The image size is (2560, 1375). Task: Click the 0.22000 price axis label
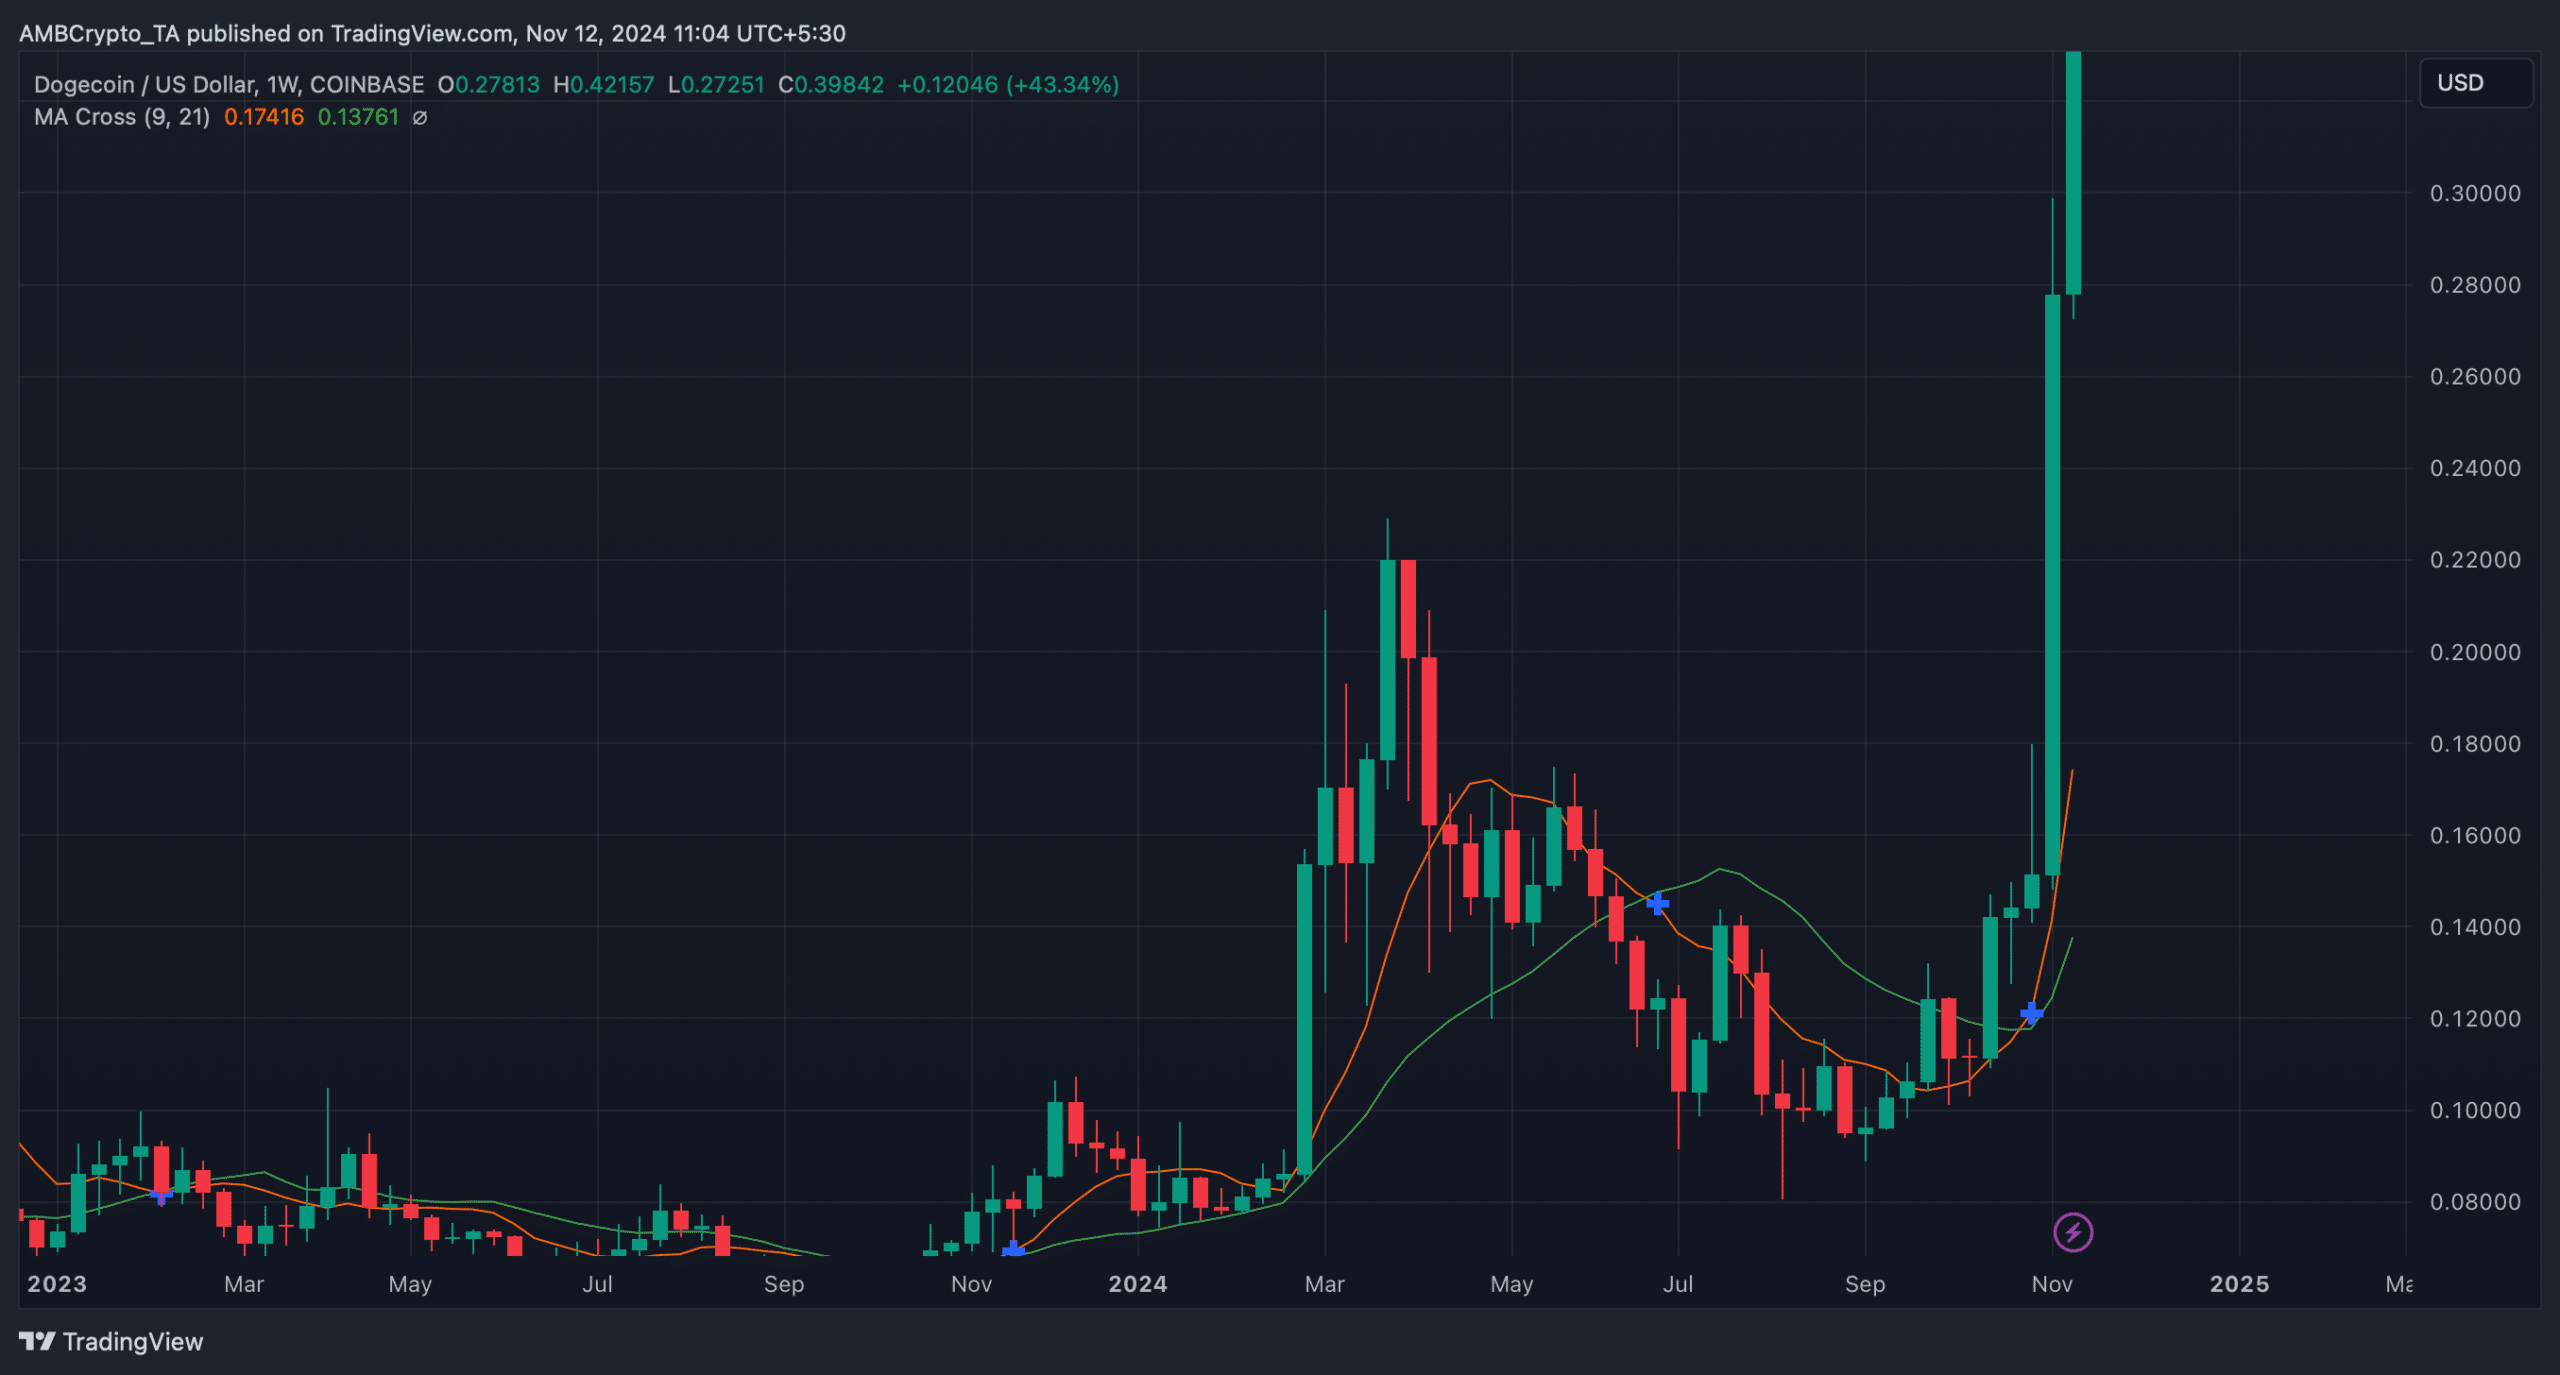[2475, 560]
